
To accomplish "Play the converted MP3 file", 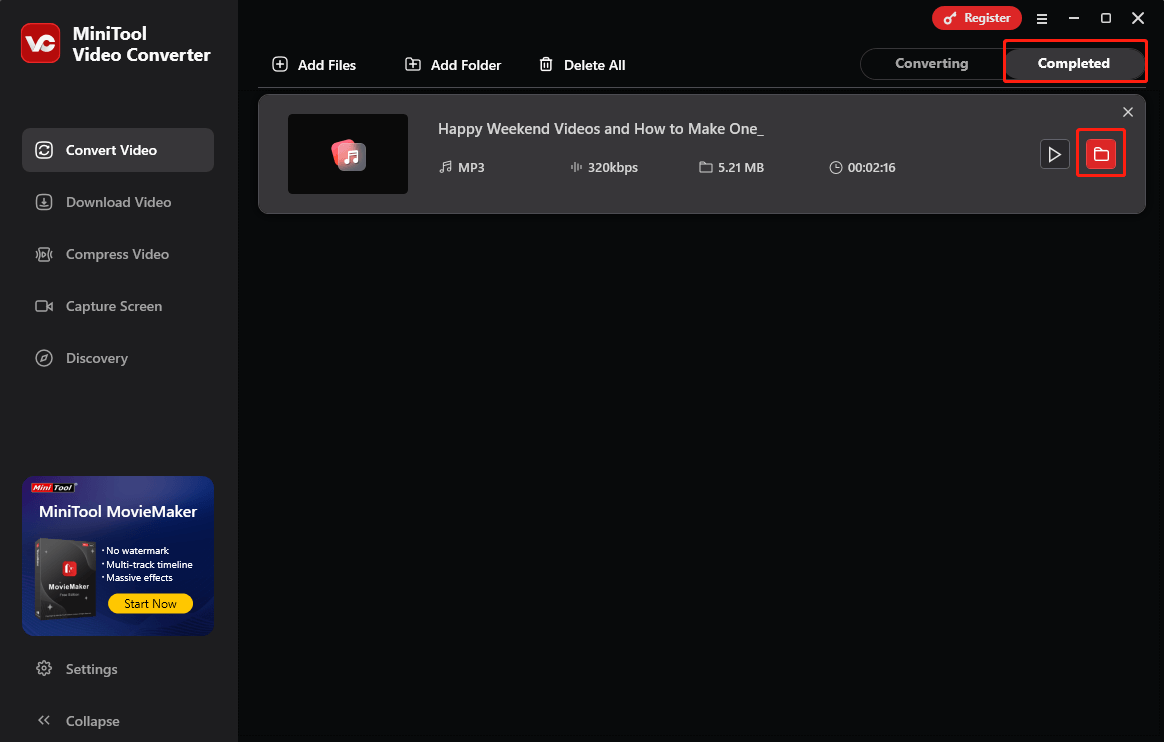I will coord(1054,154).
